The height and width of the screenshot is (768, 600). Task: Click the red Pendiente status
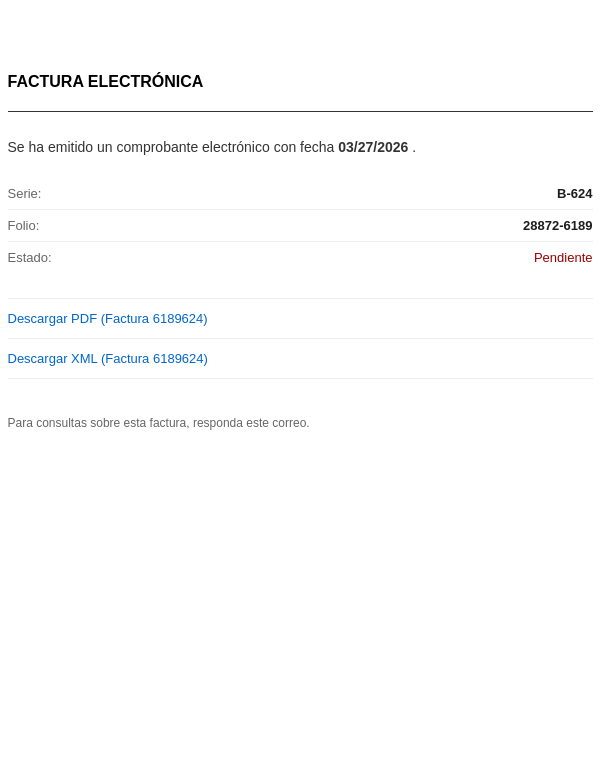point(563,258)
